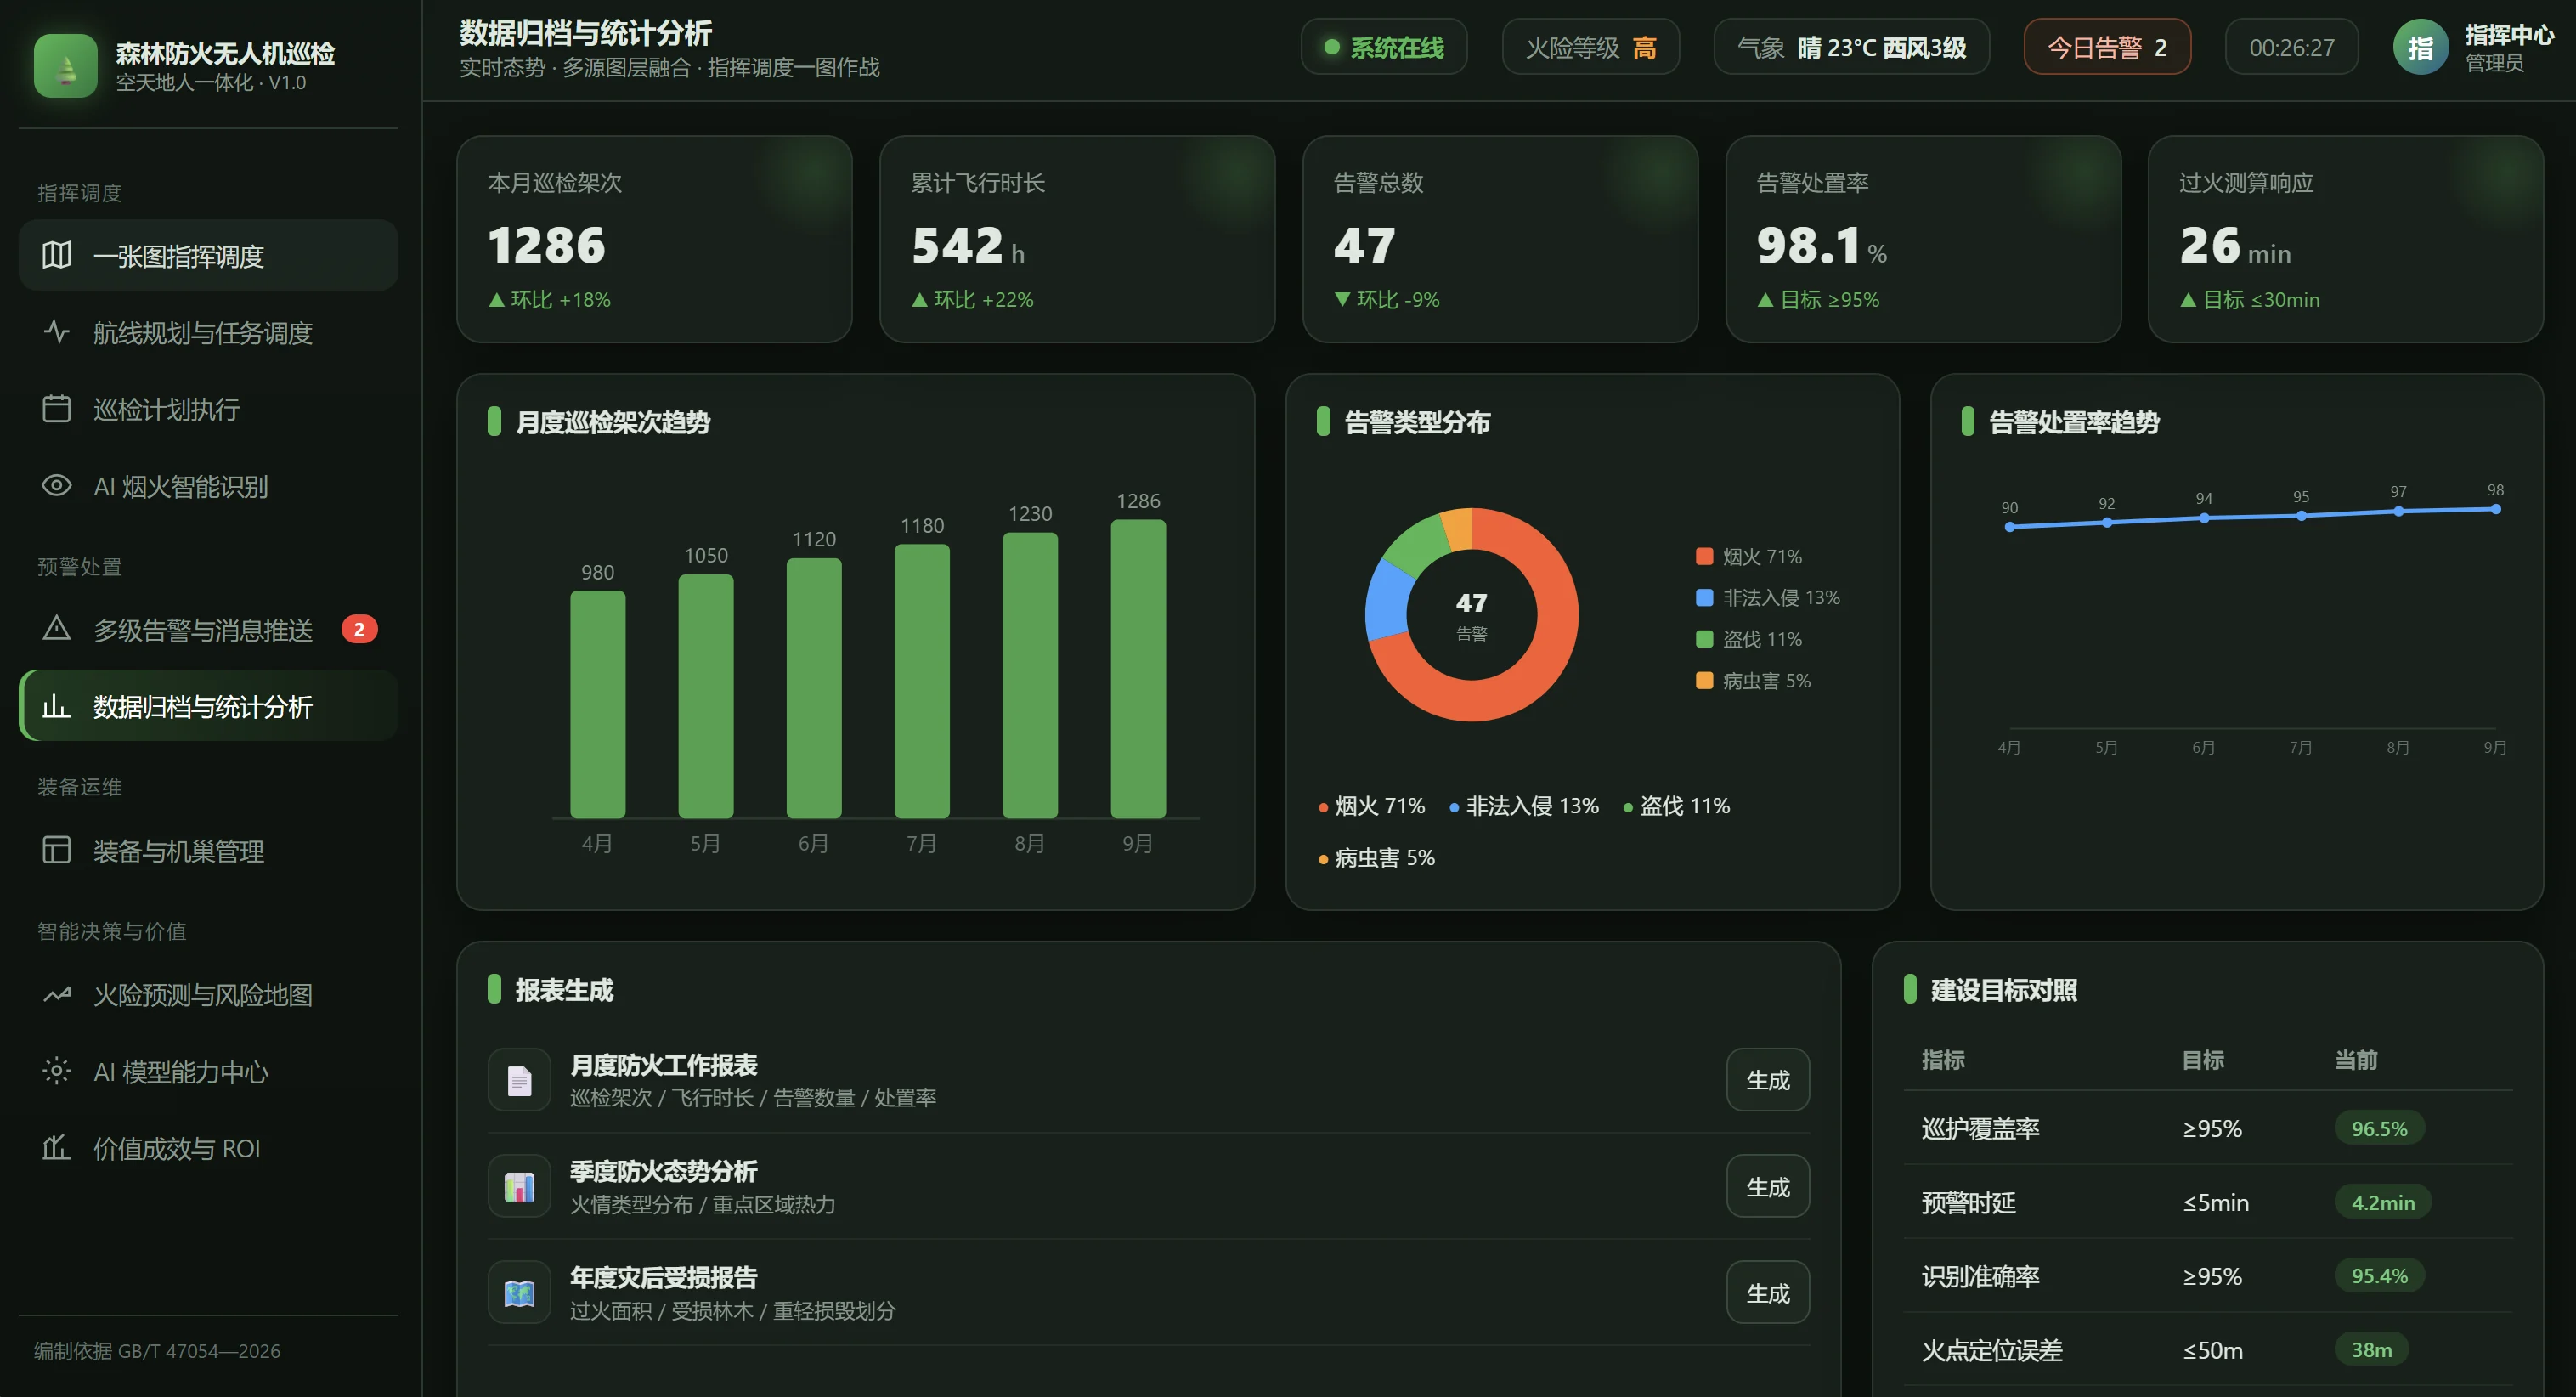Click the 98 data point on the trend line

tap(2496, 509)
